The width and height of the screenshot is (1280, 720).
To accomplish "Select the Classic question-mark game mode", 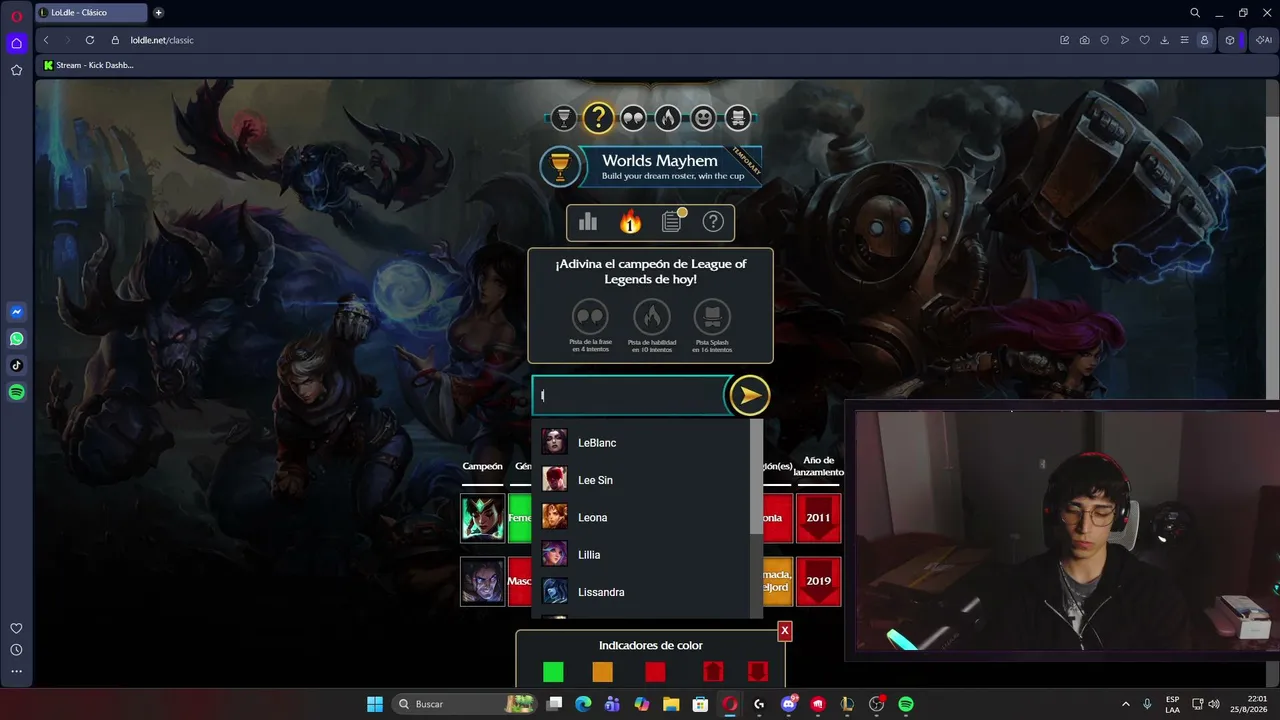I will click(x=598, y=118).
